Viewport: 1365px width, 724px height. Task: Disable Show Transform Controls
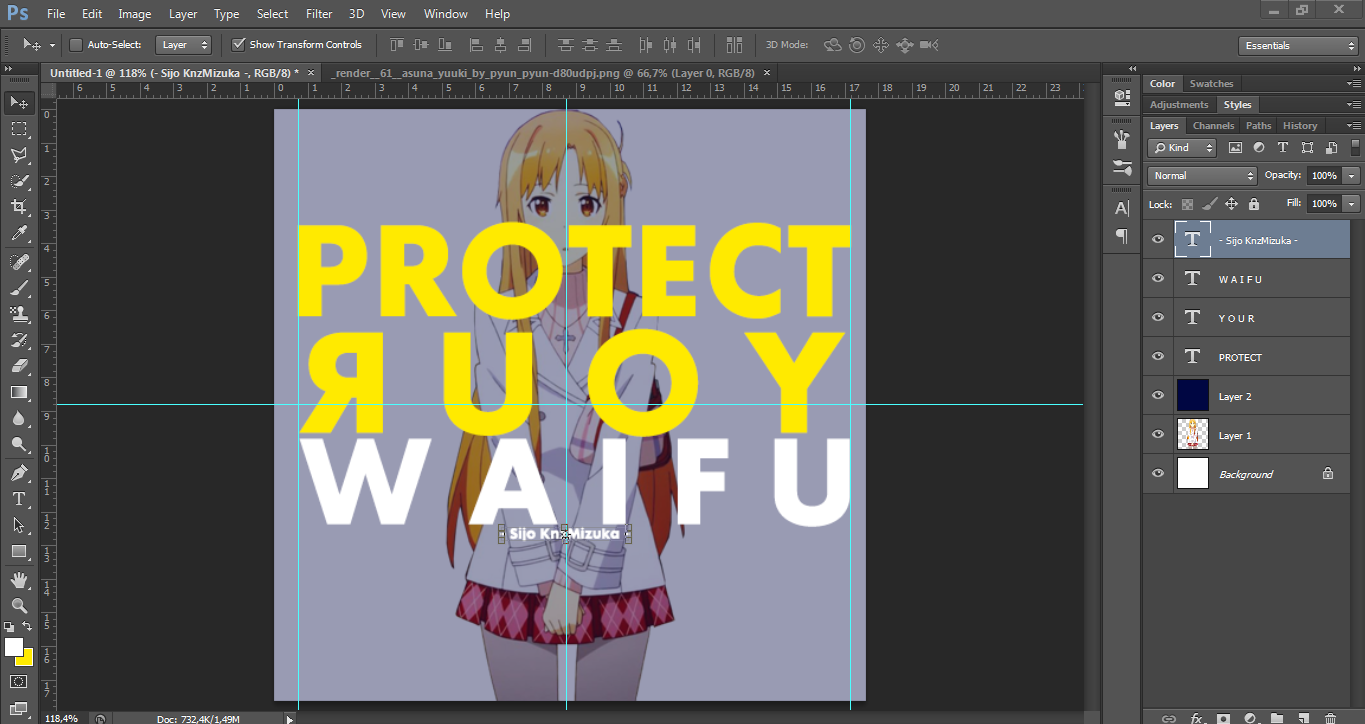238,44
